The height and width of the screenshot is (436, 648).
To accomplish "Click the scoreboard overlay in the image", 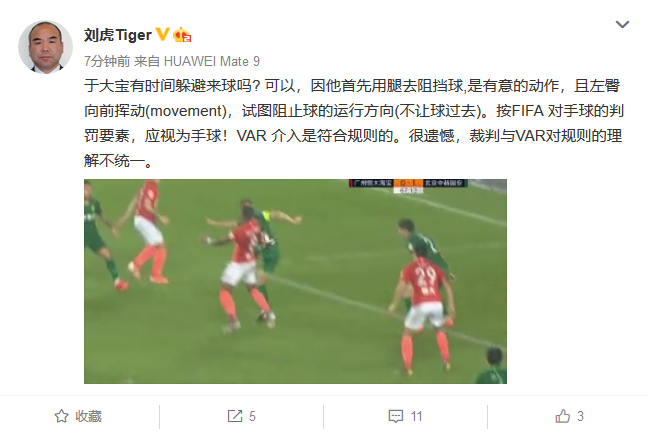I will coord(408,186).
